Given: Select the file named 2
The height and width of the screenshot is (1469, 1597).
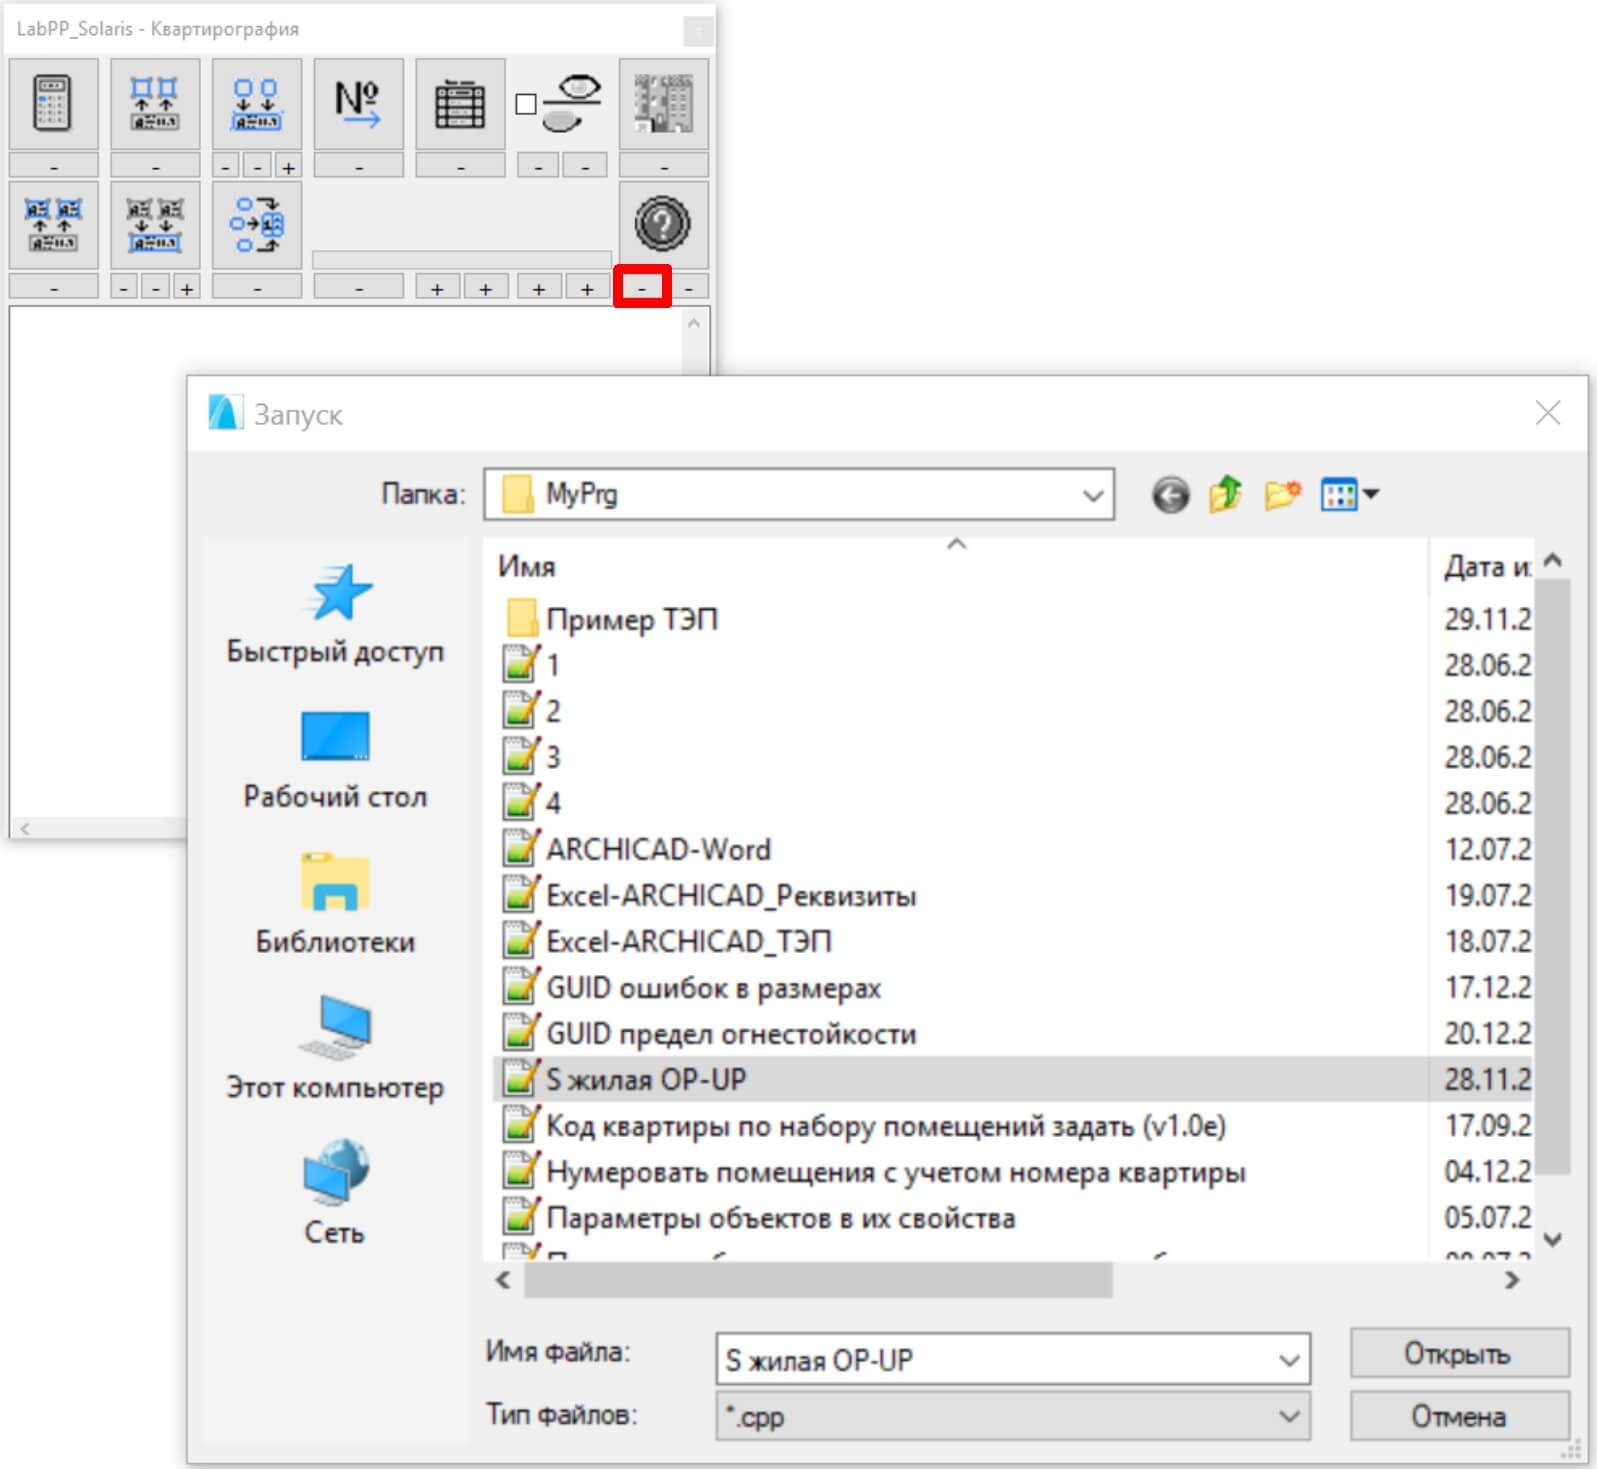Looking at the screenshot, I should point(533,711).
